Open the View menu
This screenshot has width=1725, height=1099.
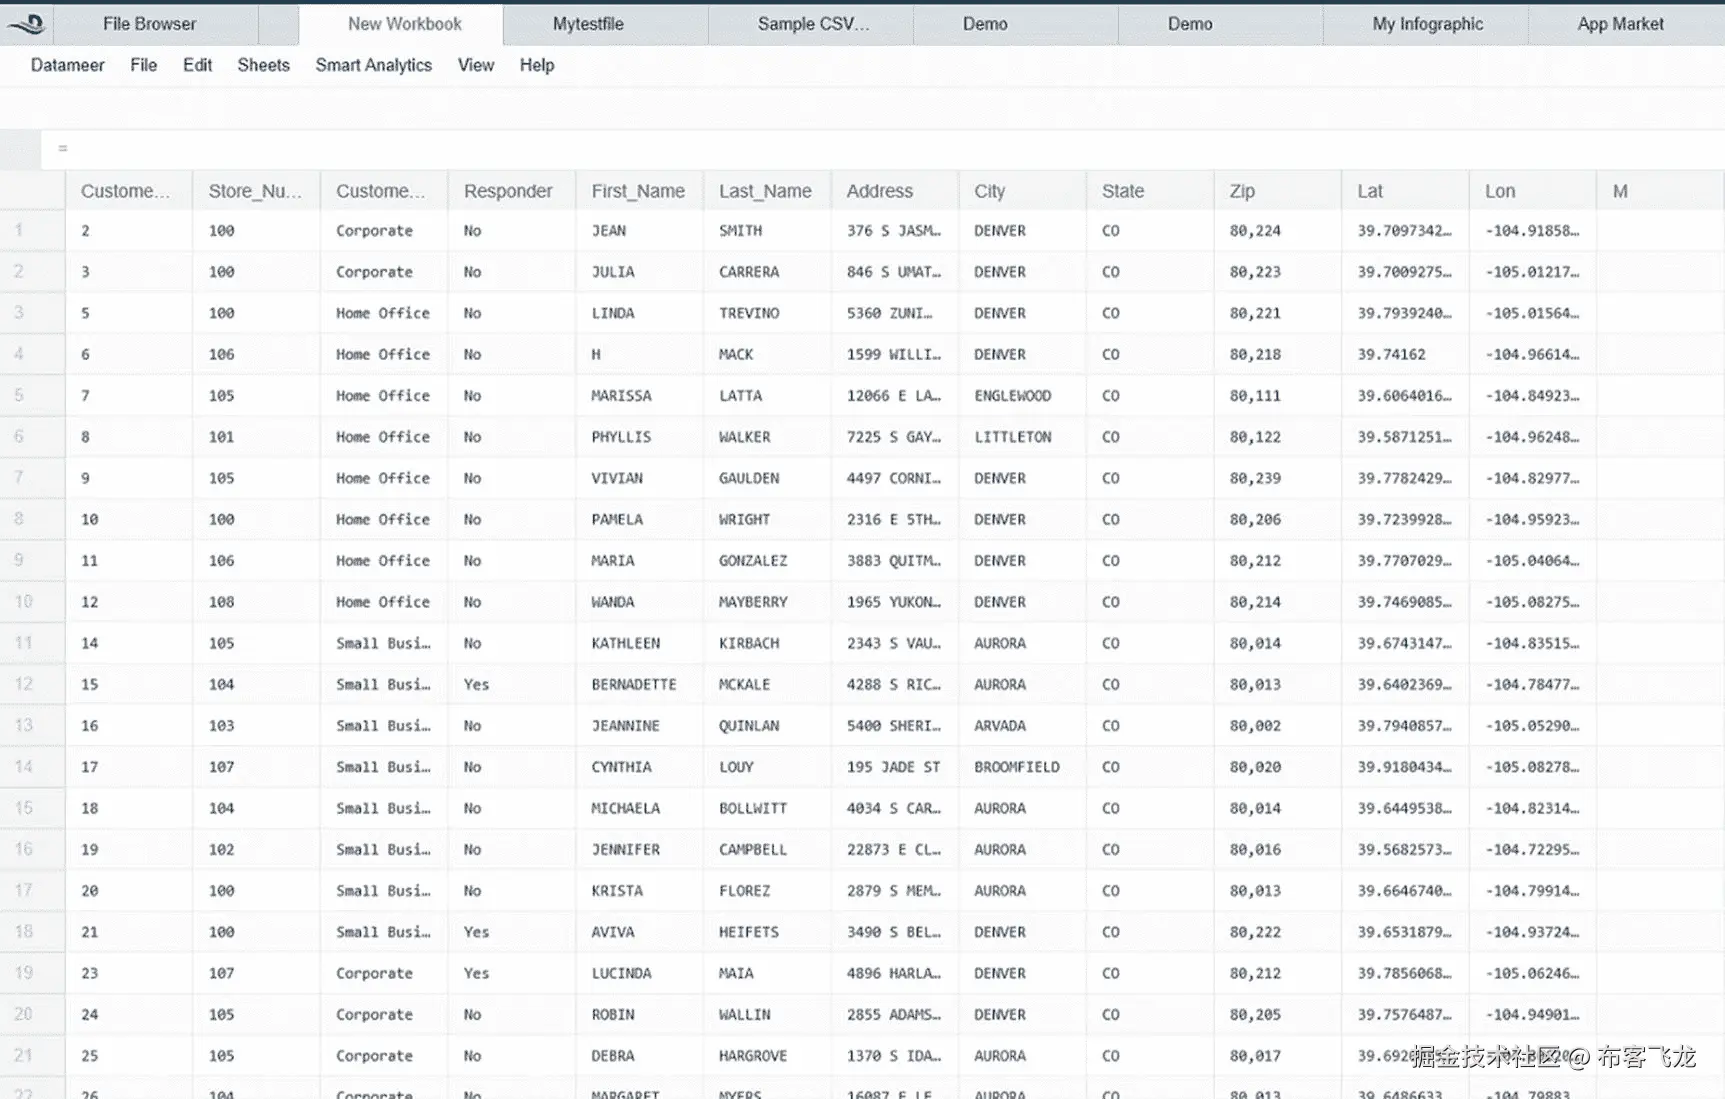coord(476,65)
